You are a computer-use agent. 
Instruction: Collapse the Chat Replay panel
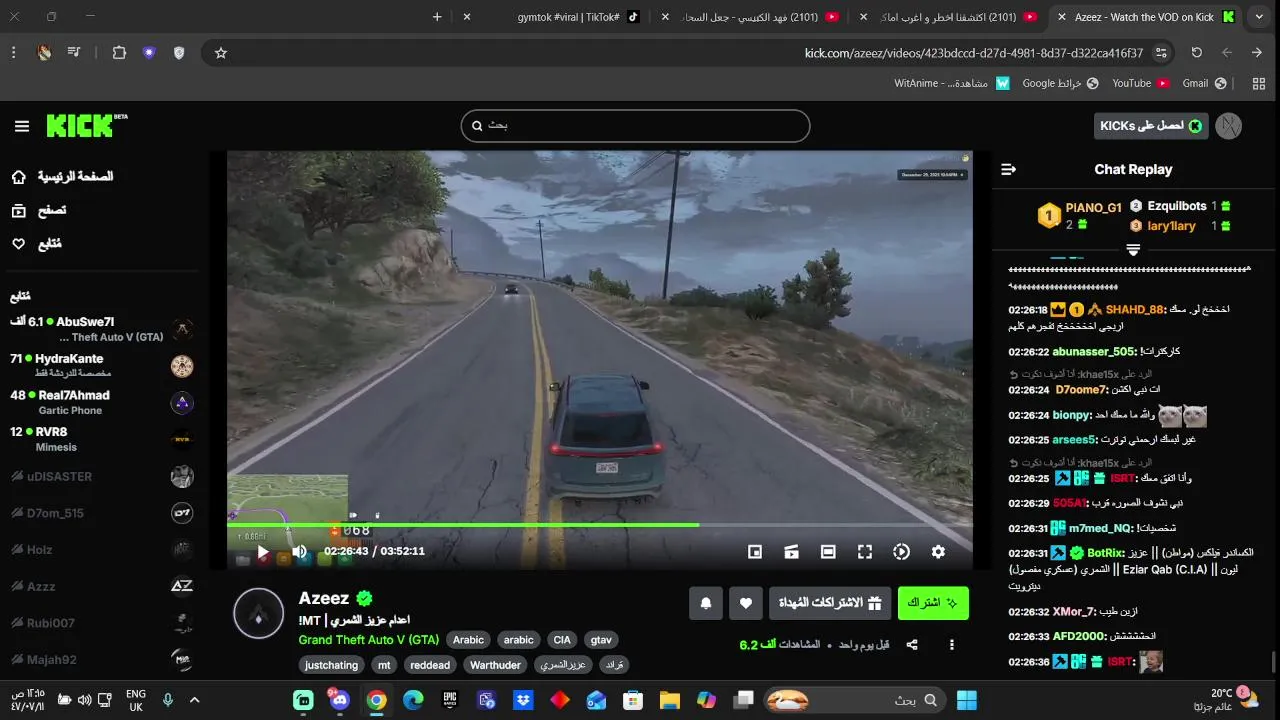[1008, 170]
